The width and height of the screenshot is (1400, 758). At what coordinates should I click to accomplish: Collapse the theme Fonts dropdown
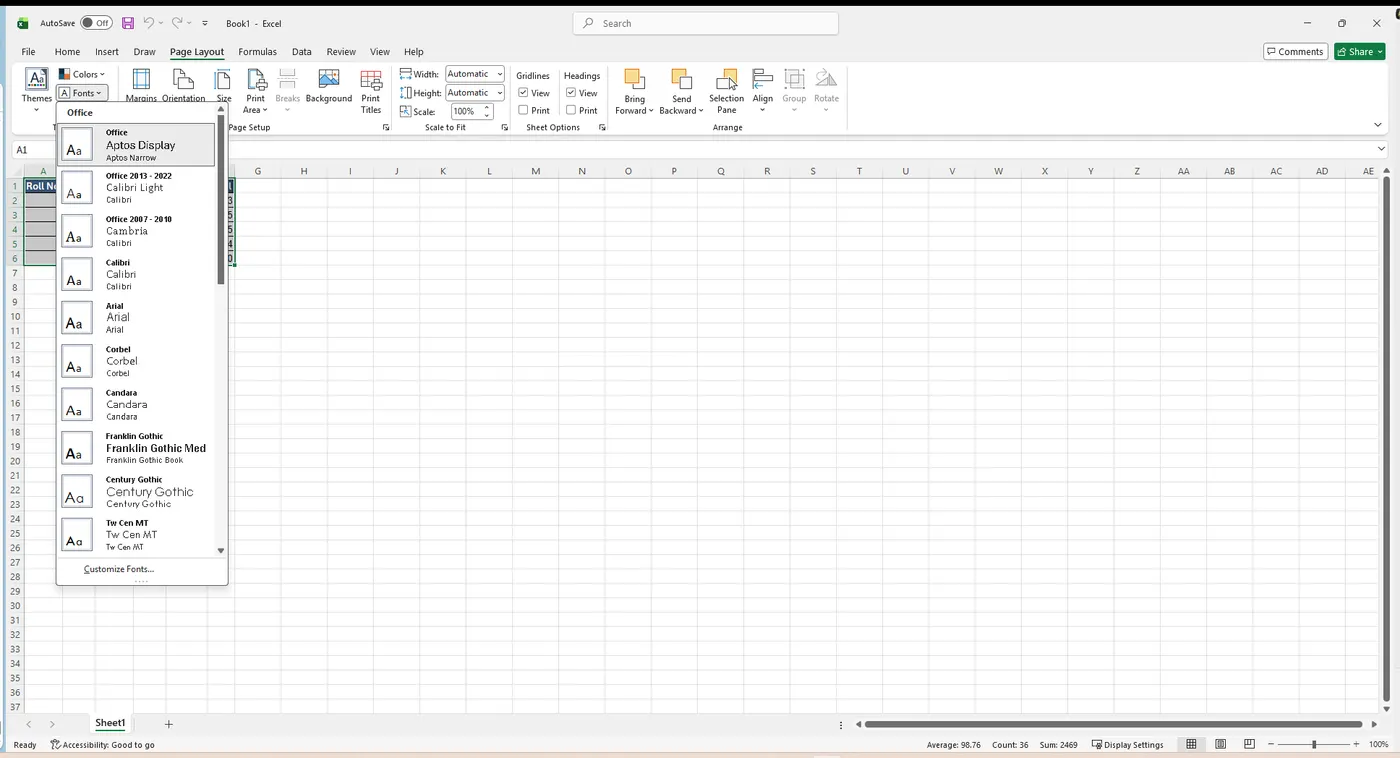[80, 93]
